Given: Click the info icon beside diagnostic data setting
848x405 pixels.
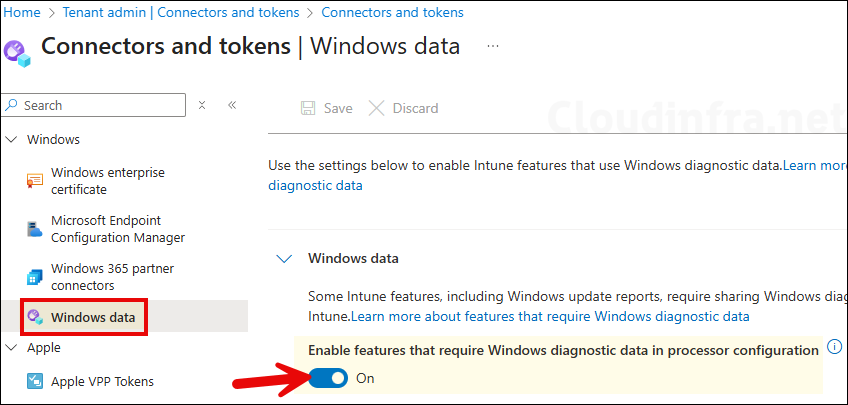Looking at the screenshot, I should (834, 348).
